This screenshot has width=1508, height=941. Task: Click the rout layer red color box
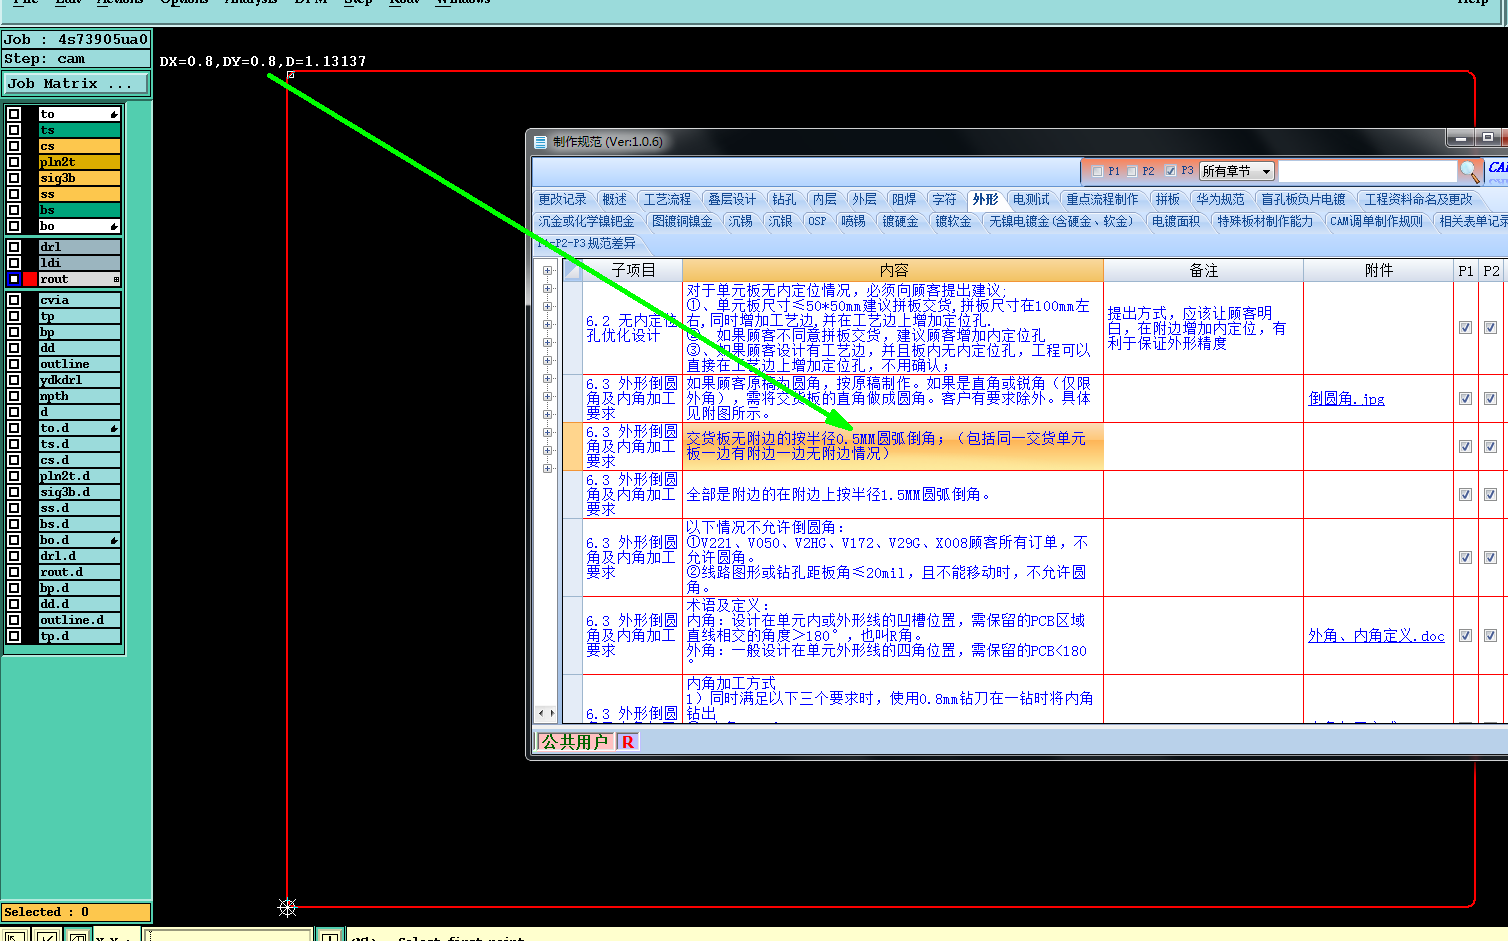click(x=30, y=279)
